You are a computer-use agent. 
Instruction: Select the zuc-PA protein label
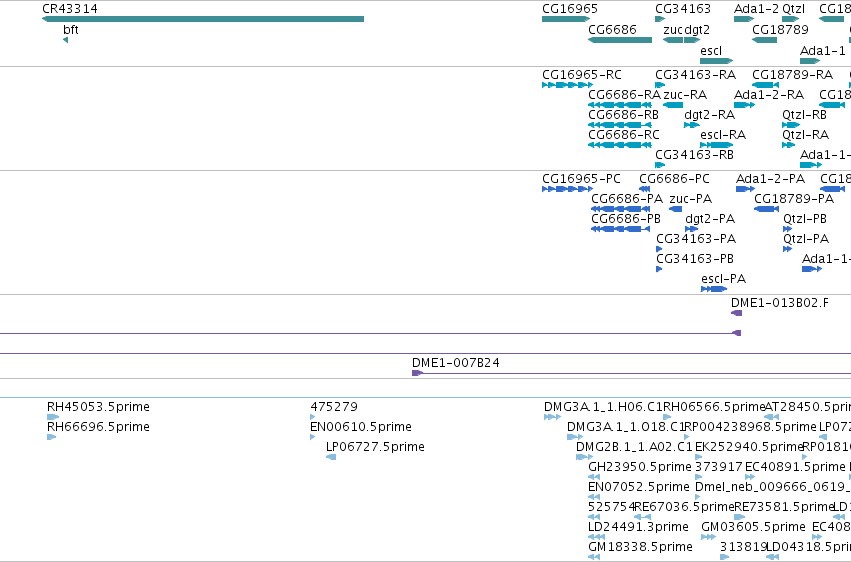[690, 199]
